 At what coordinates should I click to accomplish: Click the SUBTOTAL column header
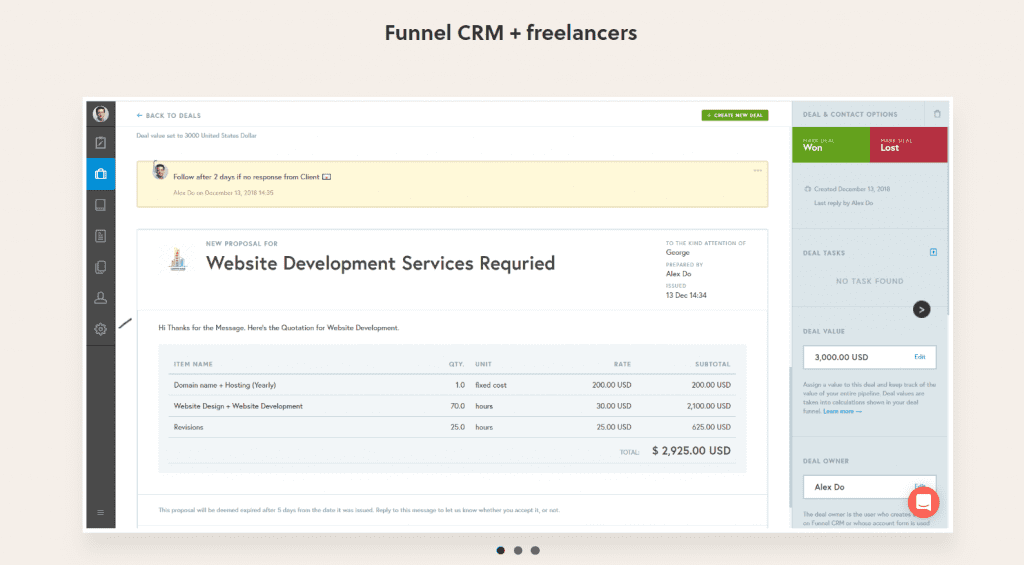tap(712, 364)
